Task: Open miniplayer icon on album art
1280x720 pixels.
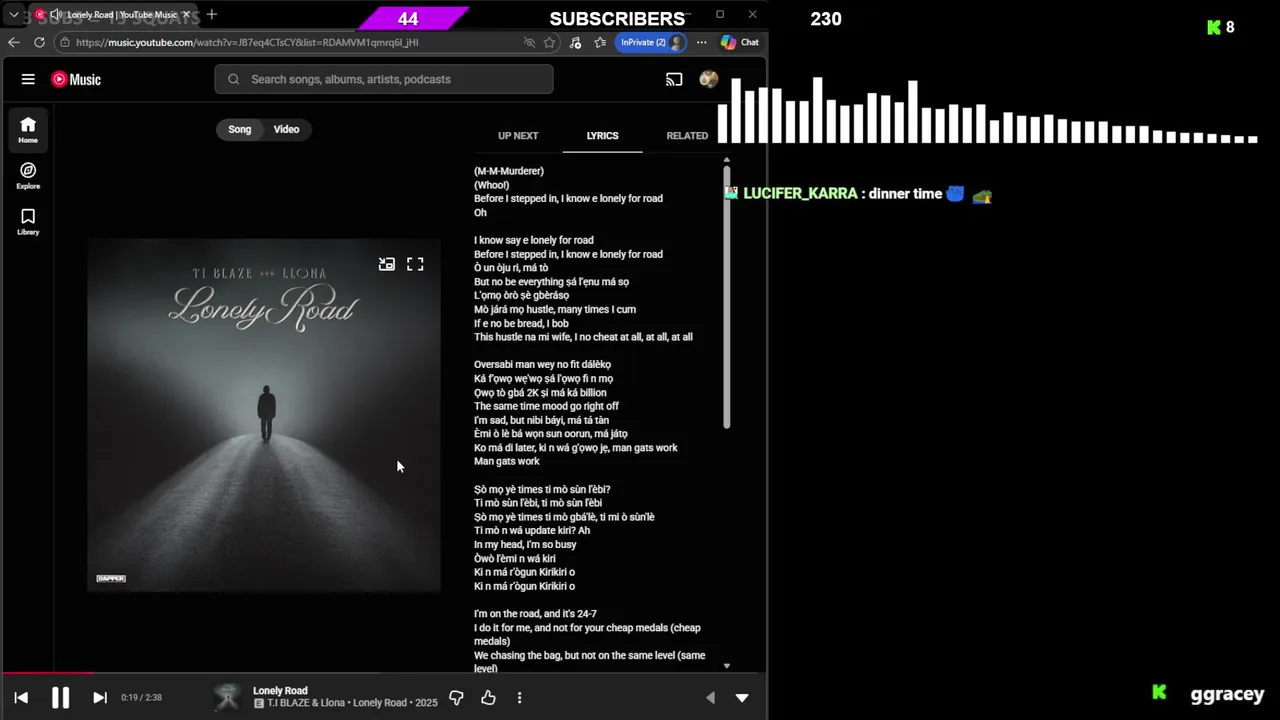Action: pyautogui.click(x=387, y=264)
